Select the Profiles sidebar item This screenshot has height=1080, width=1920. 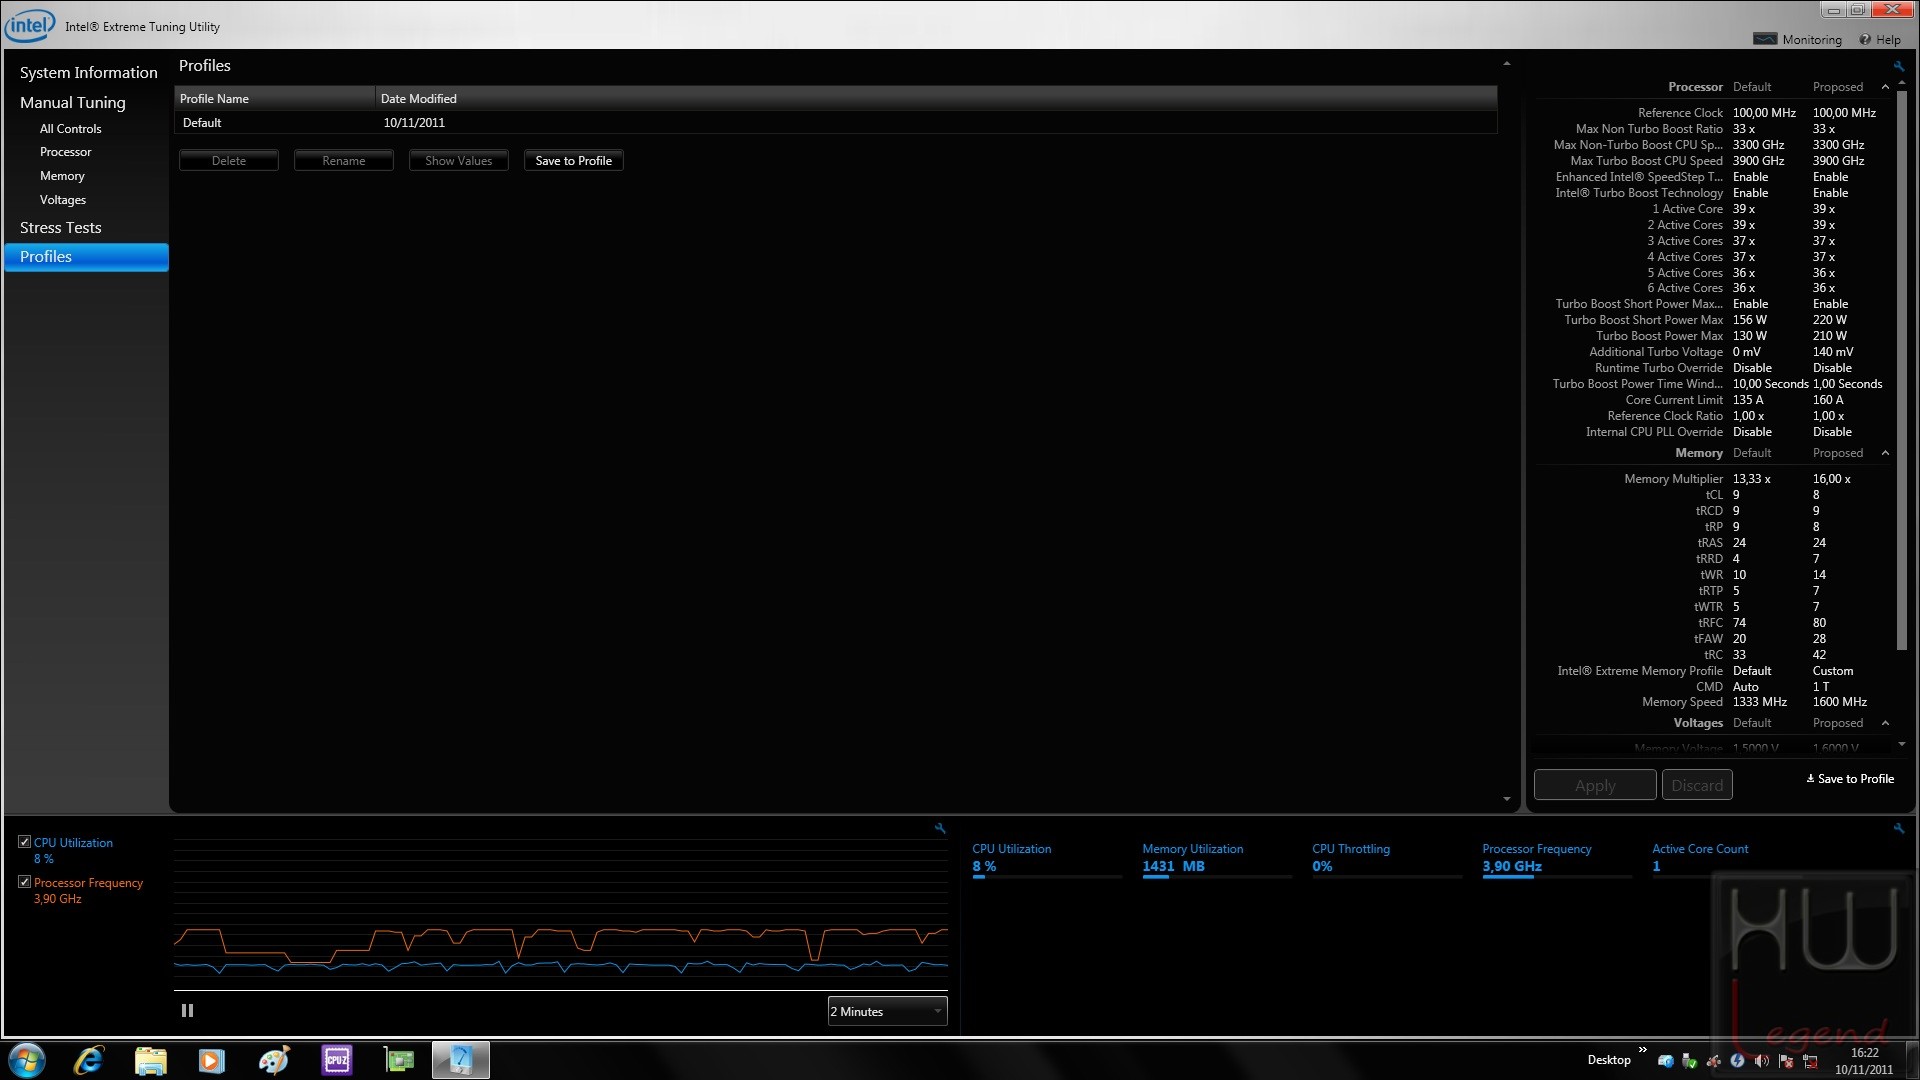pos(87,257)
